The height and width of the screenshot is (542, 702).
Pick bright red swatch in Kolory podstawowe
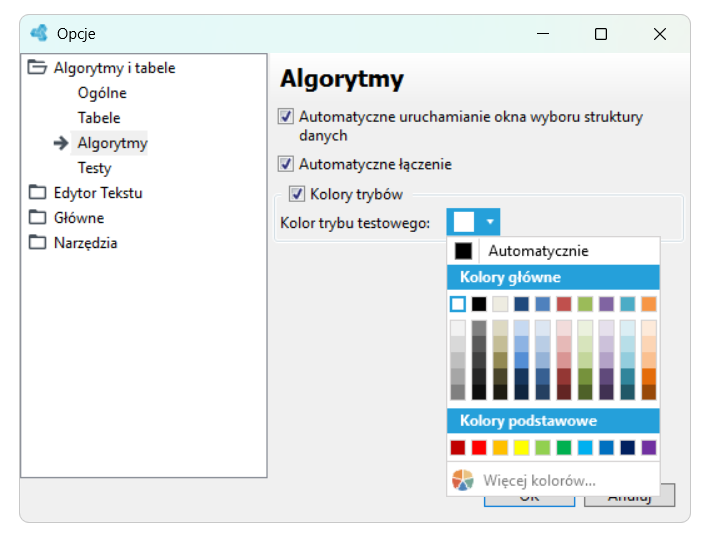[x=479, y=447]
